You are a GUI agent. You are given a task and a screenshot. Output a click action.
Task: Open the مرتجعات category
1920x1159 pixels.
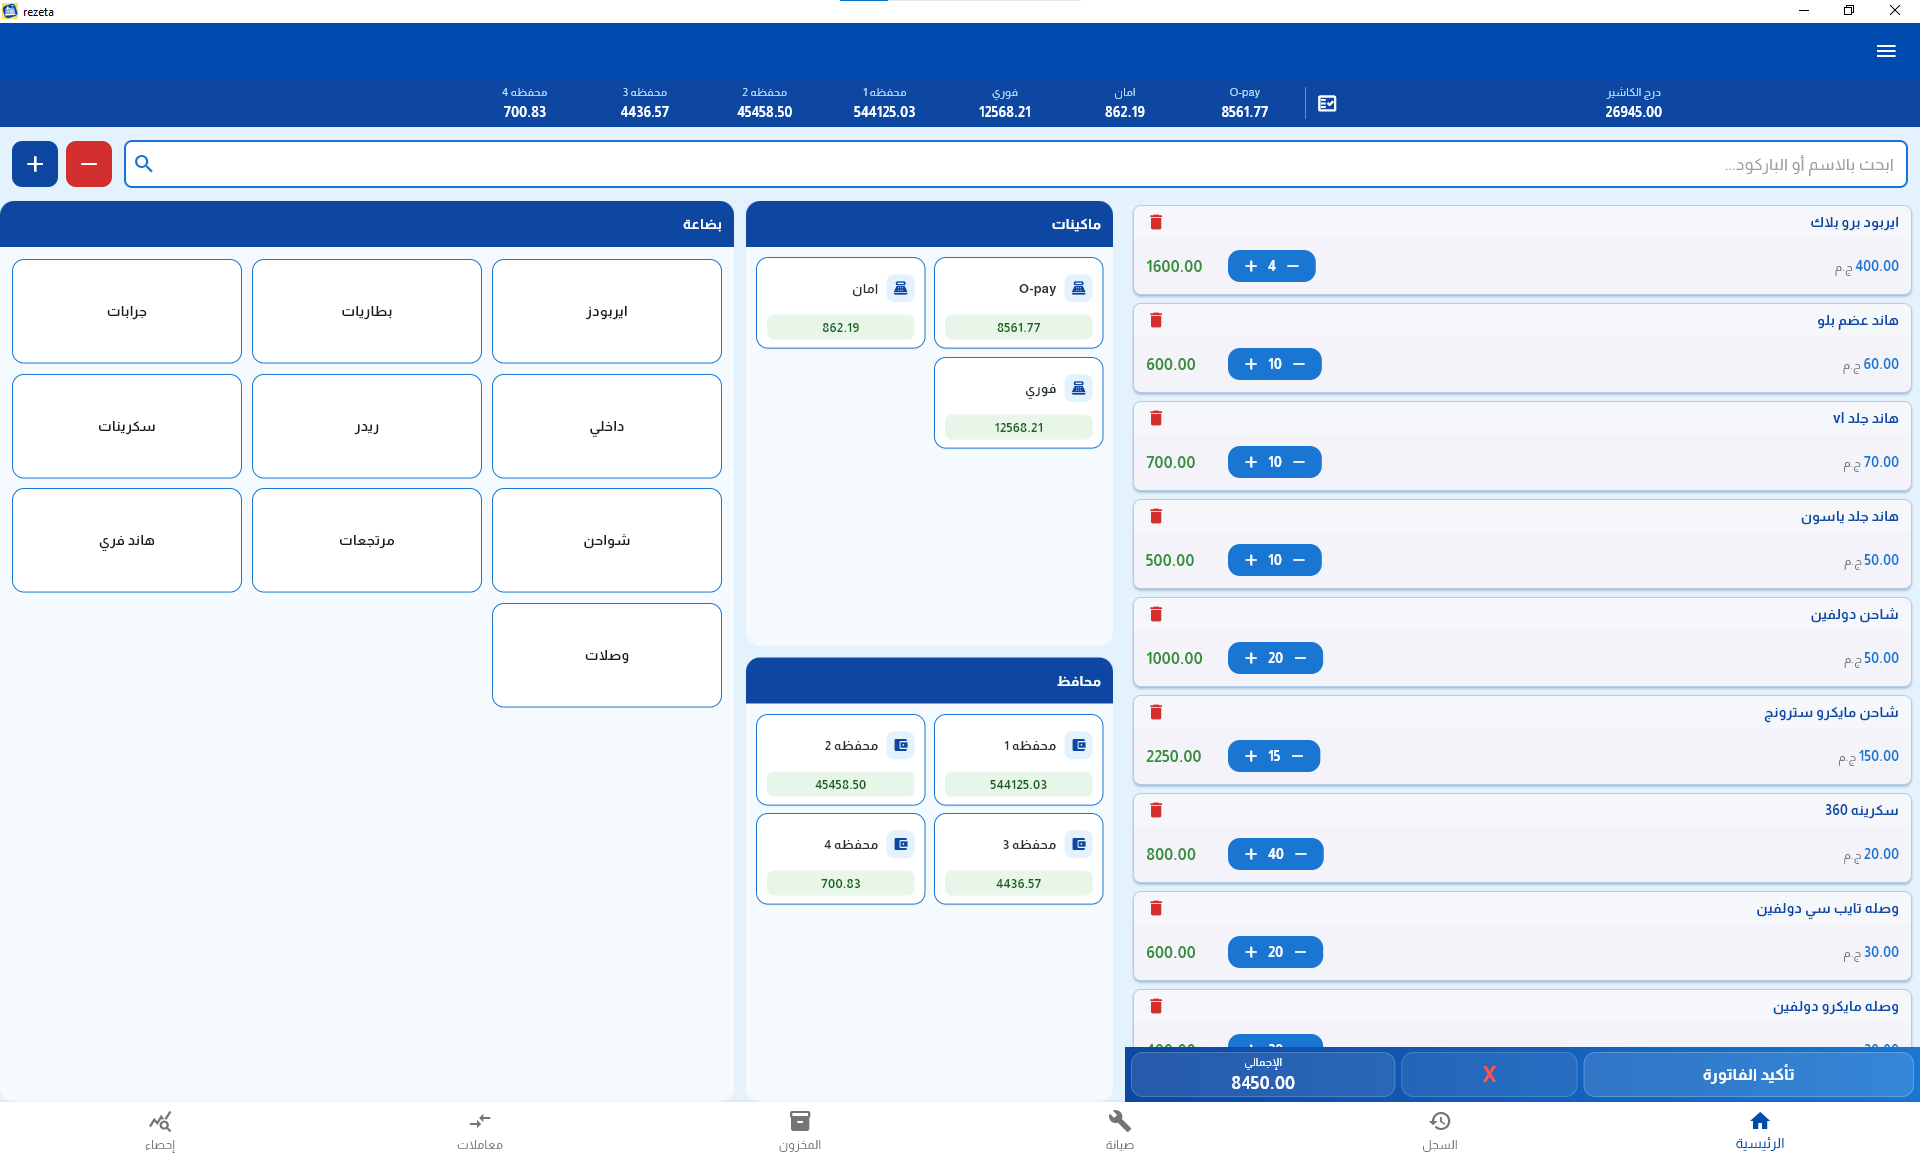pos(367,540)
